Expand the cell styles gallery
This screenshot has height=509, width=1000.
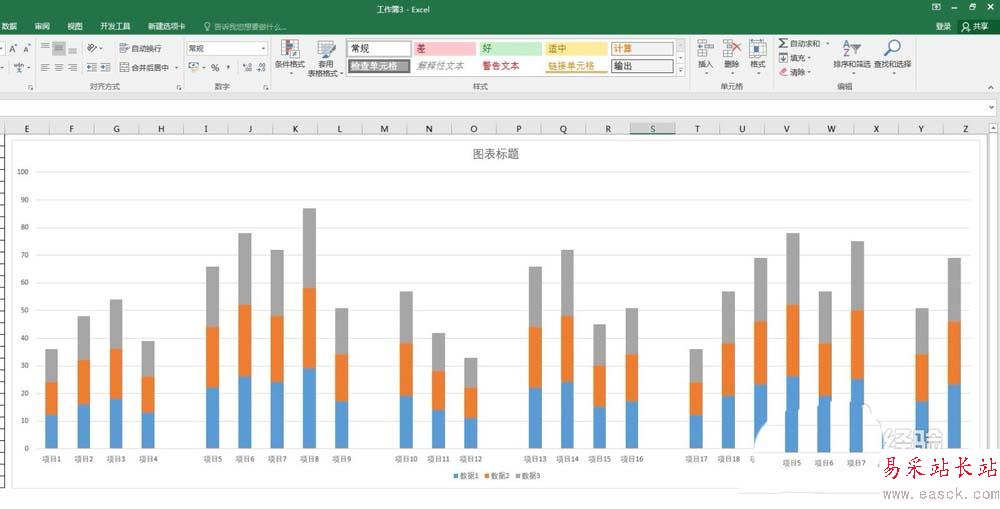681,71
